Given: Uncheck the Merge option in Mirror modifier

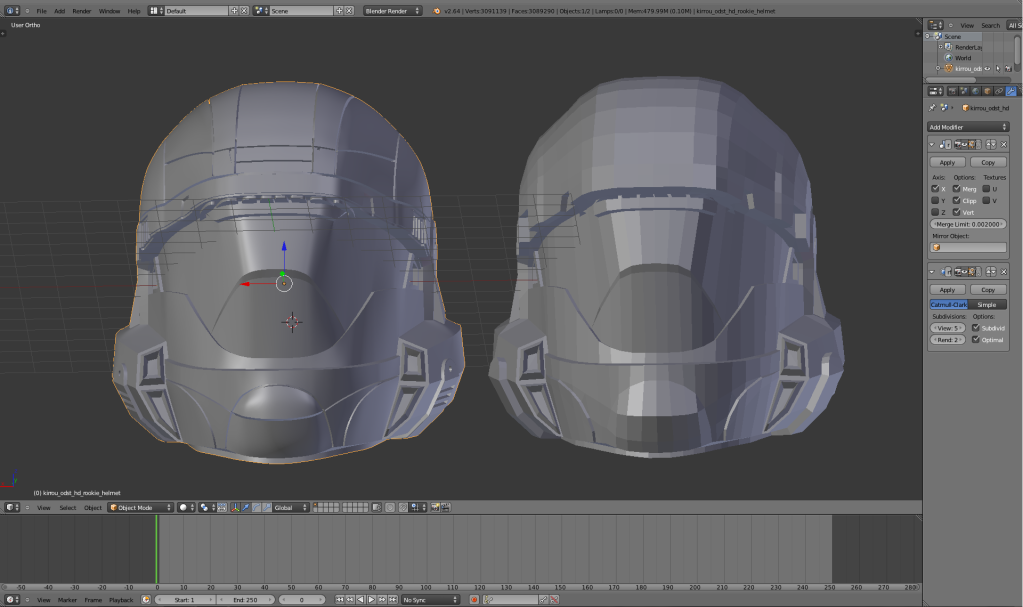Looking at the screenshot, I should pos(957,188).
